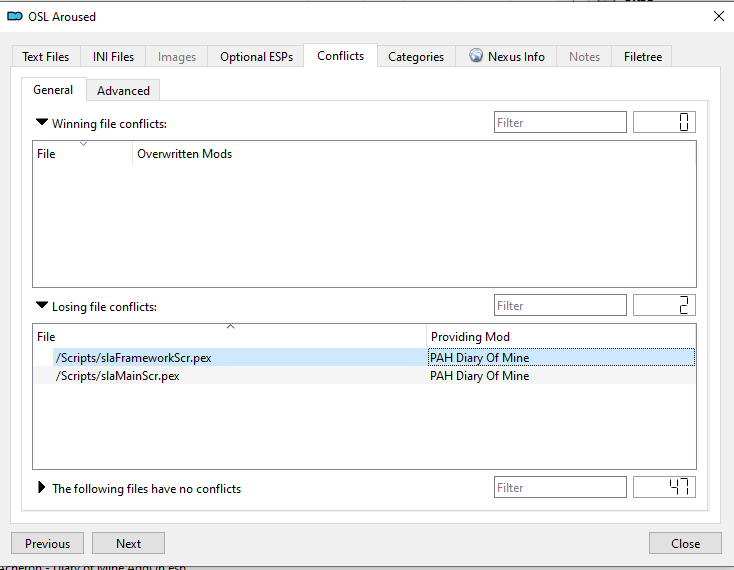The height and width of the screenshot is (570, 734).
Task: Click the winning conflicts Filter field
Action: coord(560,122)
